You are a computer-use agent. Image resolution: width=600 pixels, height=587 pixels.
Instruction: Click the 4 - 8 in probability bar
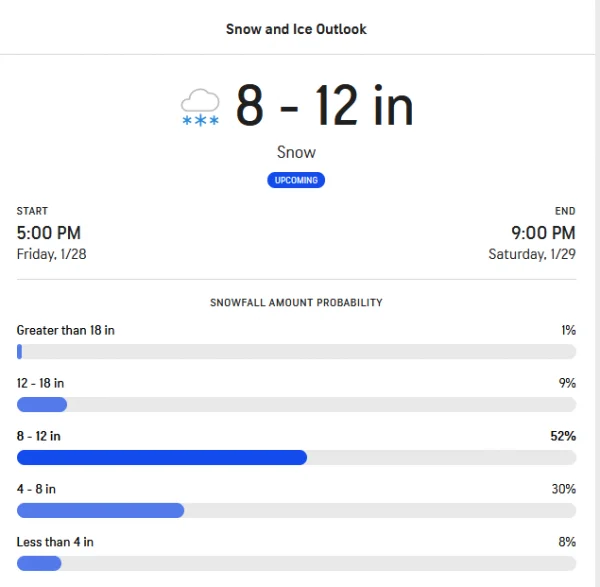[x=297, y=510]
